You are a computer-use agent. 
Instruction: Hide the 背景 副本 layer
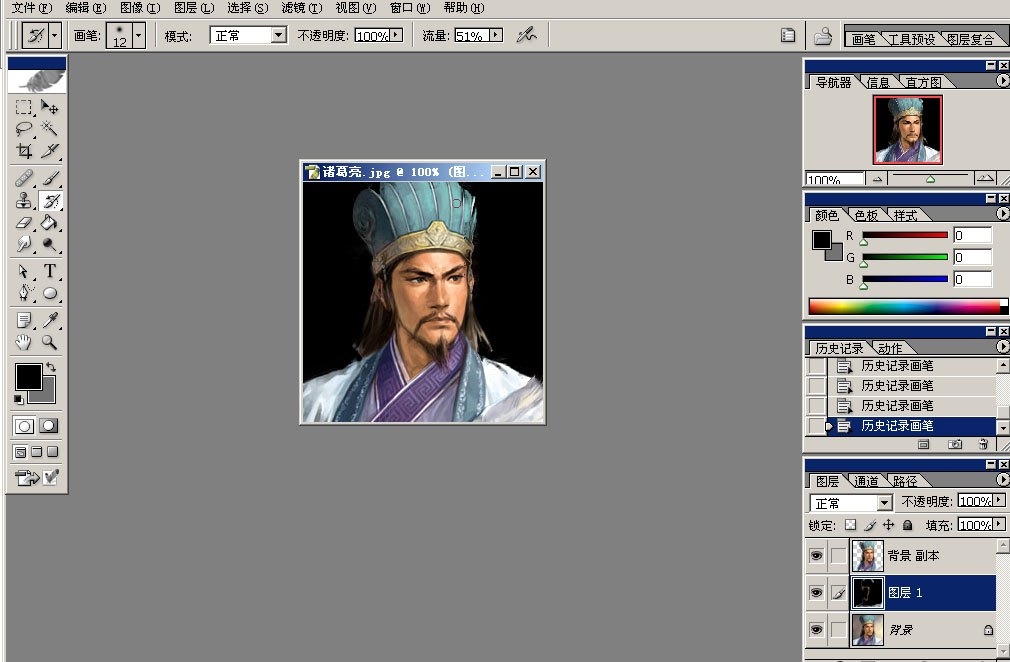click(x=816, y=555)
